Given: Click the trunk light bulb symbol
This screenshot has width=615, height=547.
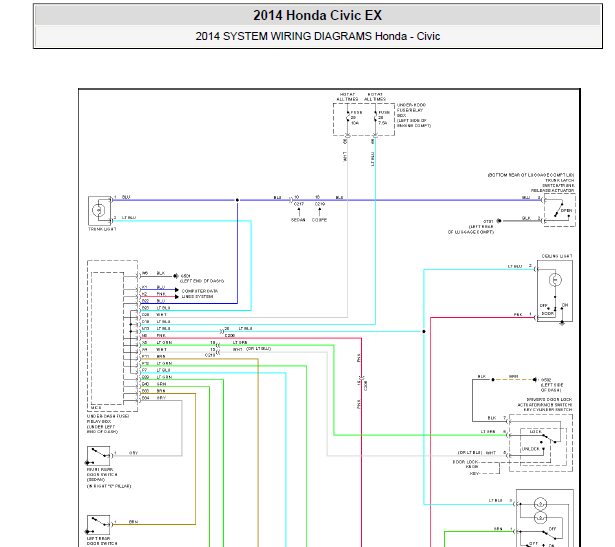Looking at the screenshot, I should [x=99, y=210].
